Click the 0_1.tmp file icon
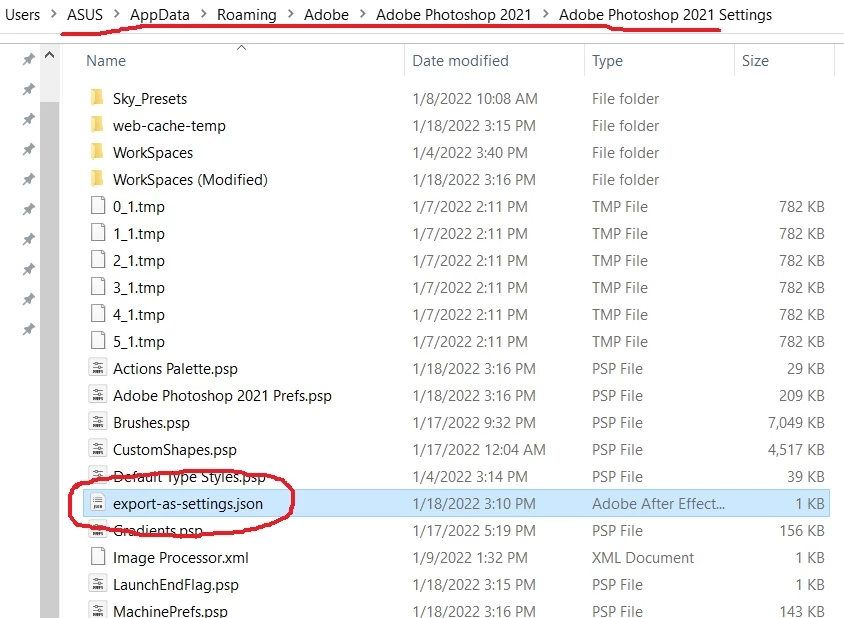This screenshot has width=844, height=618. pos(98,206)
